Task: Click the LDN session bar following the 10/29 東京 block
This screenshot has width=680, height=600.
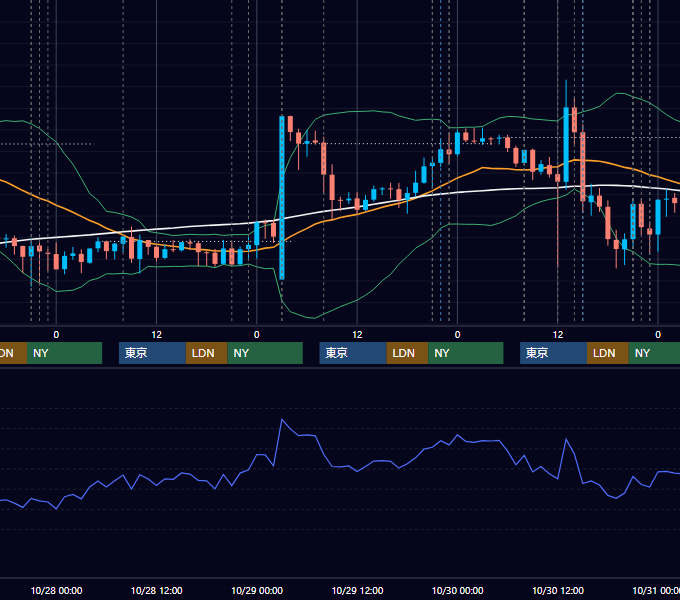Action: coord(407,353)
